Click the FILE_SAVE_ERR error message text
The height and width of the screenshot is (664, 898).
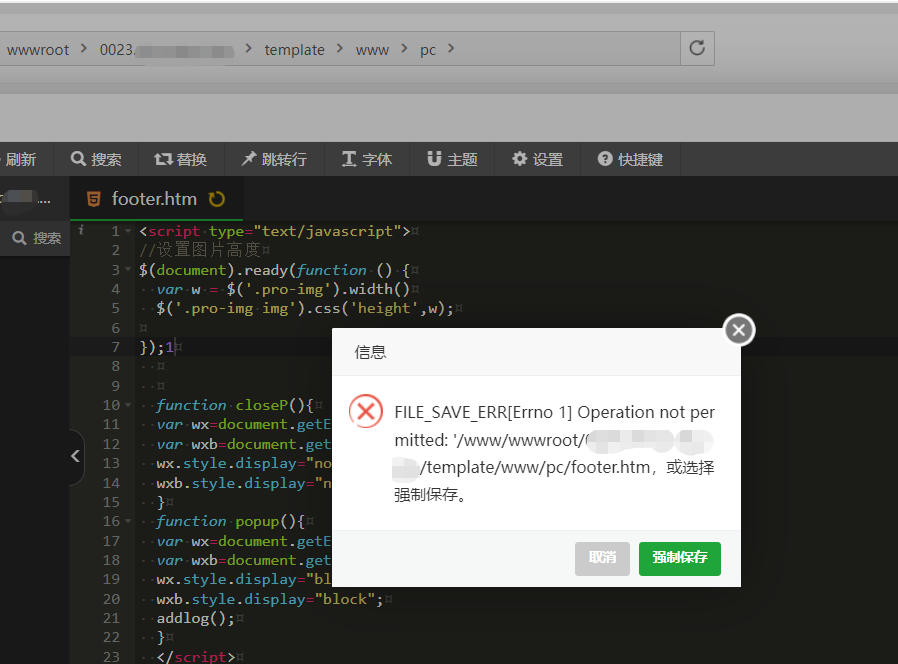pyautogui.click(x=554, y=453)
